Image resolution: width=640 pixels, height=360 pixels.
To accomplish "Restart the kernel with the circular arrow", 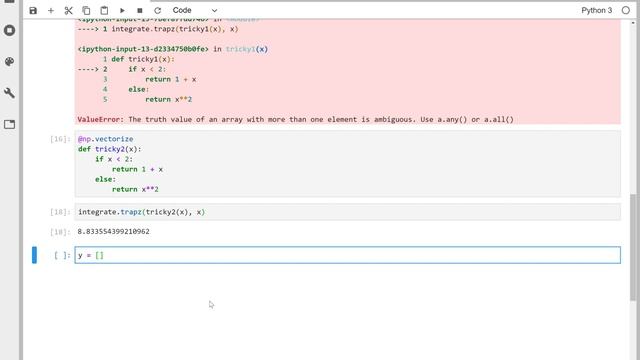I will tap(158, 11).
